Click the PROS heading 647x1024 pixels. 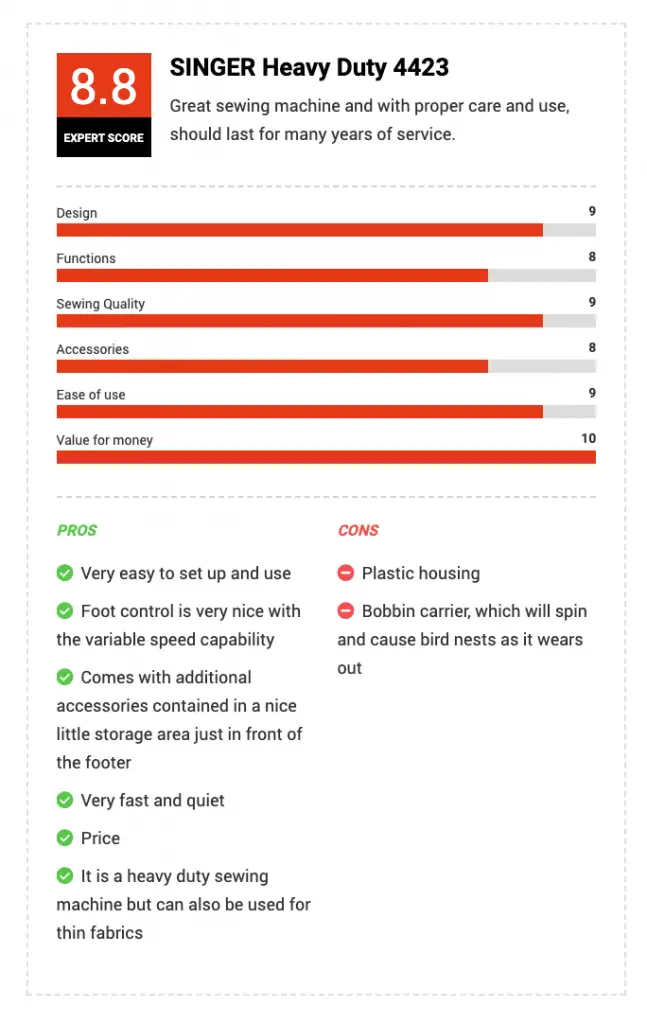click(x=77, y=530)
